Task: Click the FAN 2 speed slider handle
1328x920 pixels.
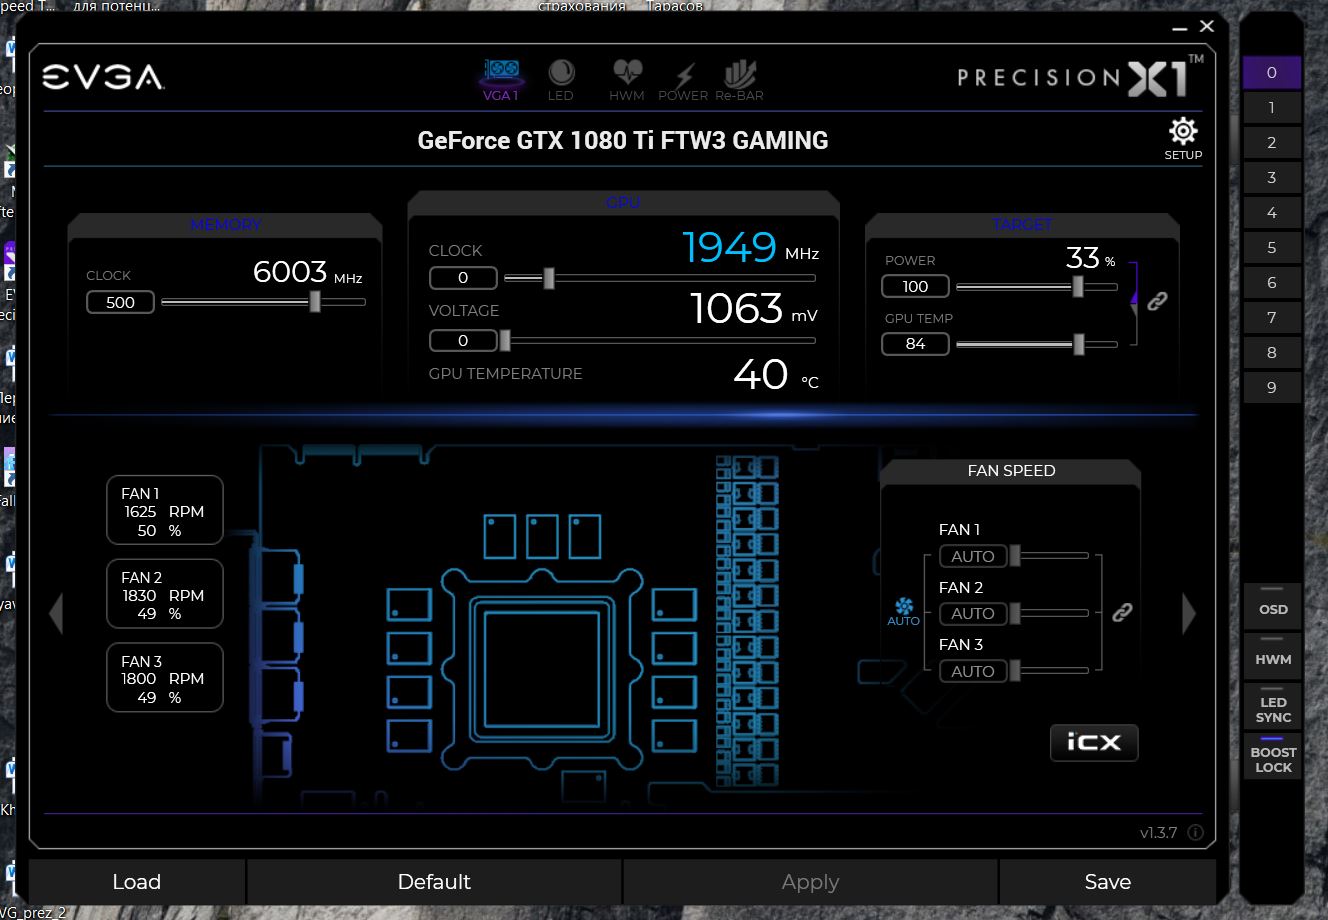Action: (1015, 613)
